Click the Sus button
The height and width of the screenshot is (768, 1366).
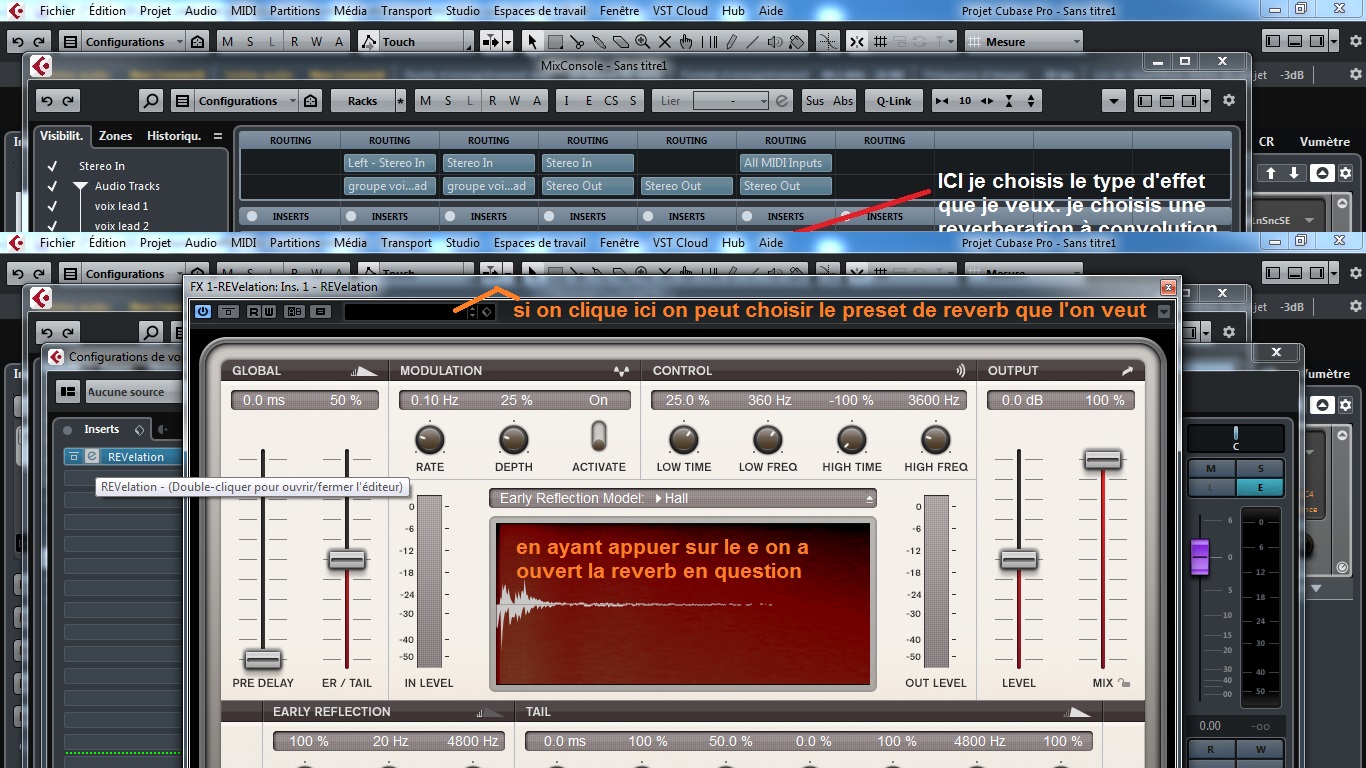[815, 101]
